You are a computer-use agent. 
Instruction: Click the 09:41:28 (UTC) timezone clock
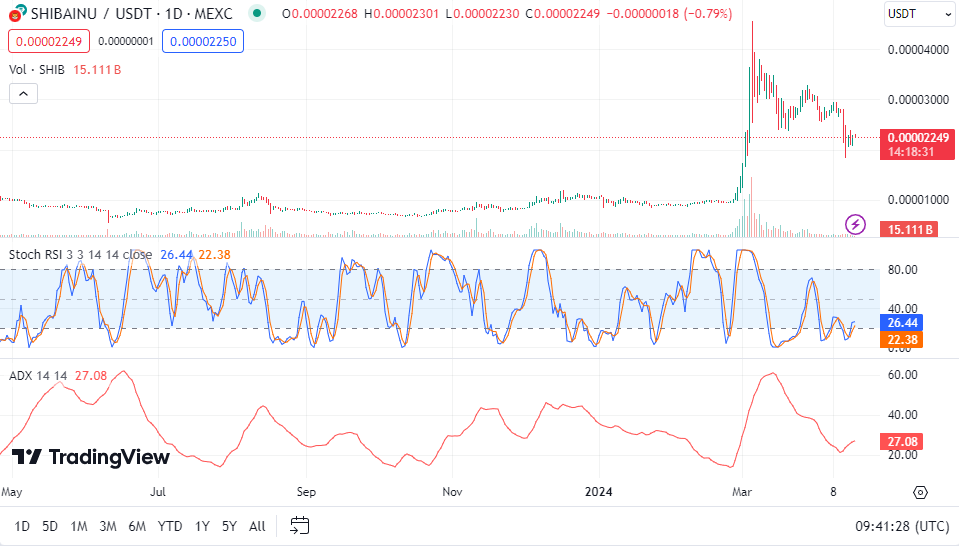tap(902, 526)
